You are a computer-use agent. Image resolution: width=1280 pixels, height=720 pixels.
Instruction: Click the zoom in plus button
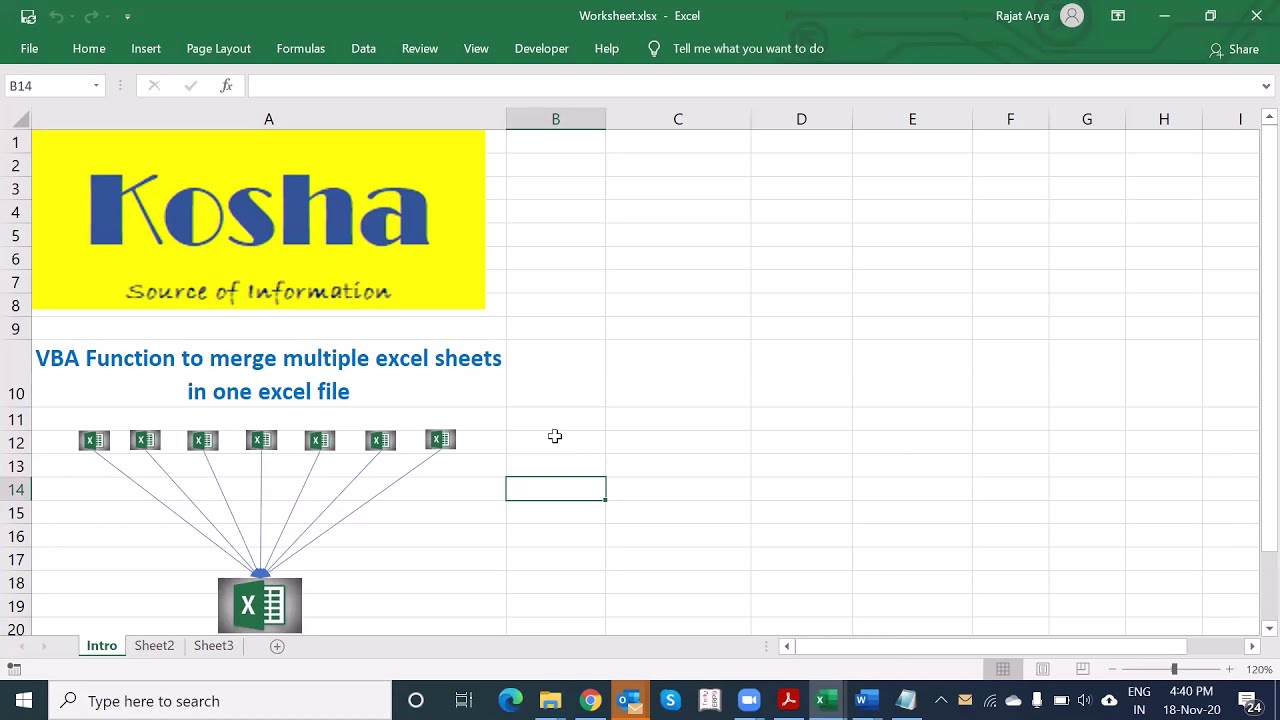(1229, 669)
